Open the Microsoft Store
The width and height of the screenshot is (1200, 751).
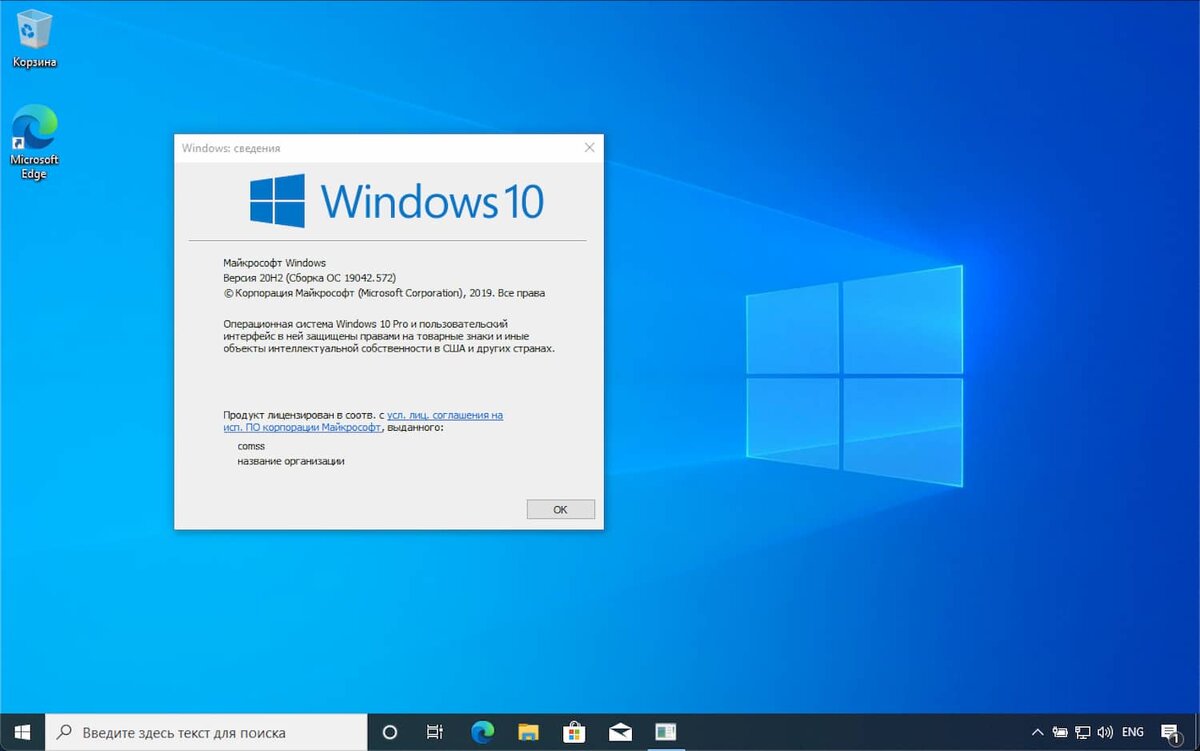(x=574, y=731)
